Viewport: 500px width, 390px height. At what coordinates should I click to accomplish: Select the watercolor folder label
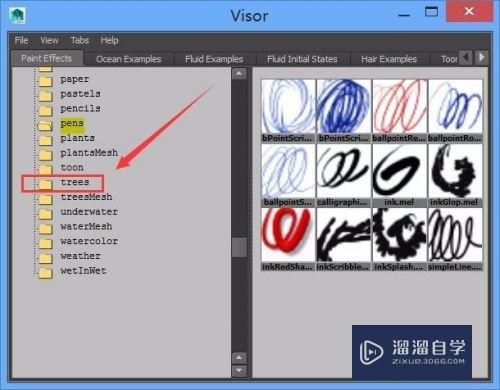(89, 241)
